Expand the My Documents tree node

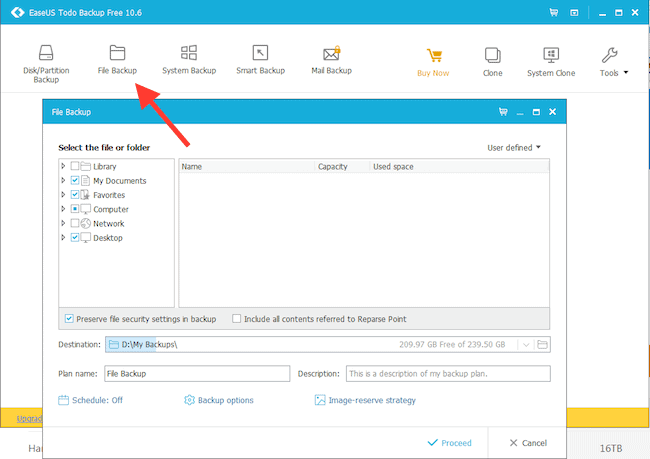click(x=63, y=180)
